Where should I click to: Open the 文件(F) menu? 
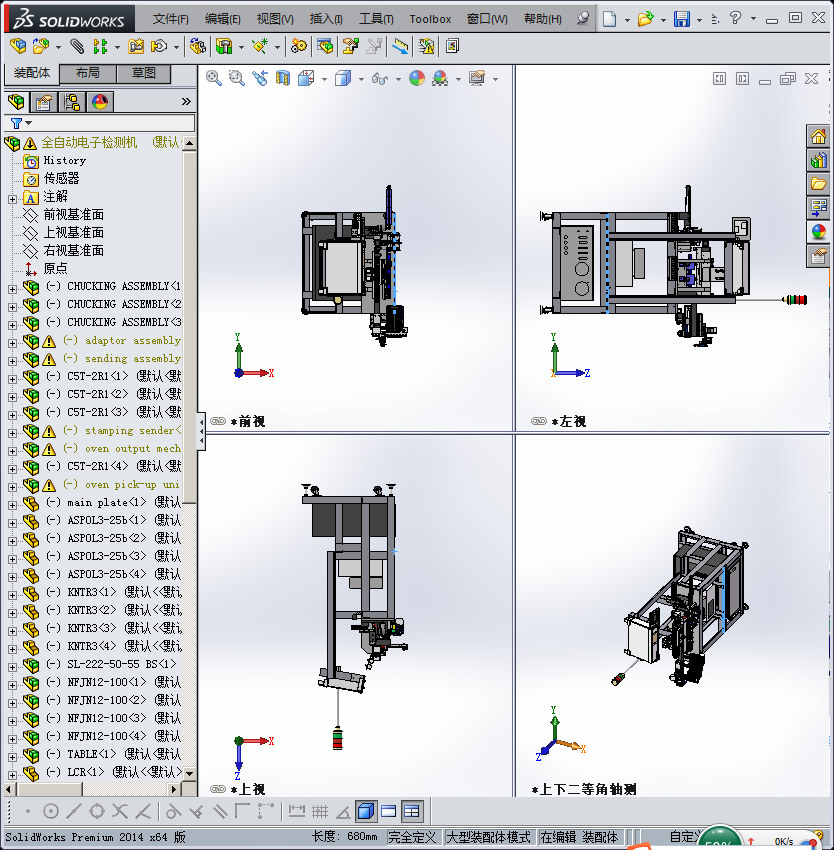click(x=171, y=19)
